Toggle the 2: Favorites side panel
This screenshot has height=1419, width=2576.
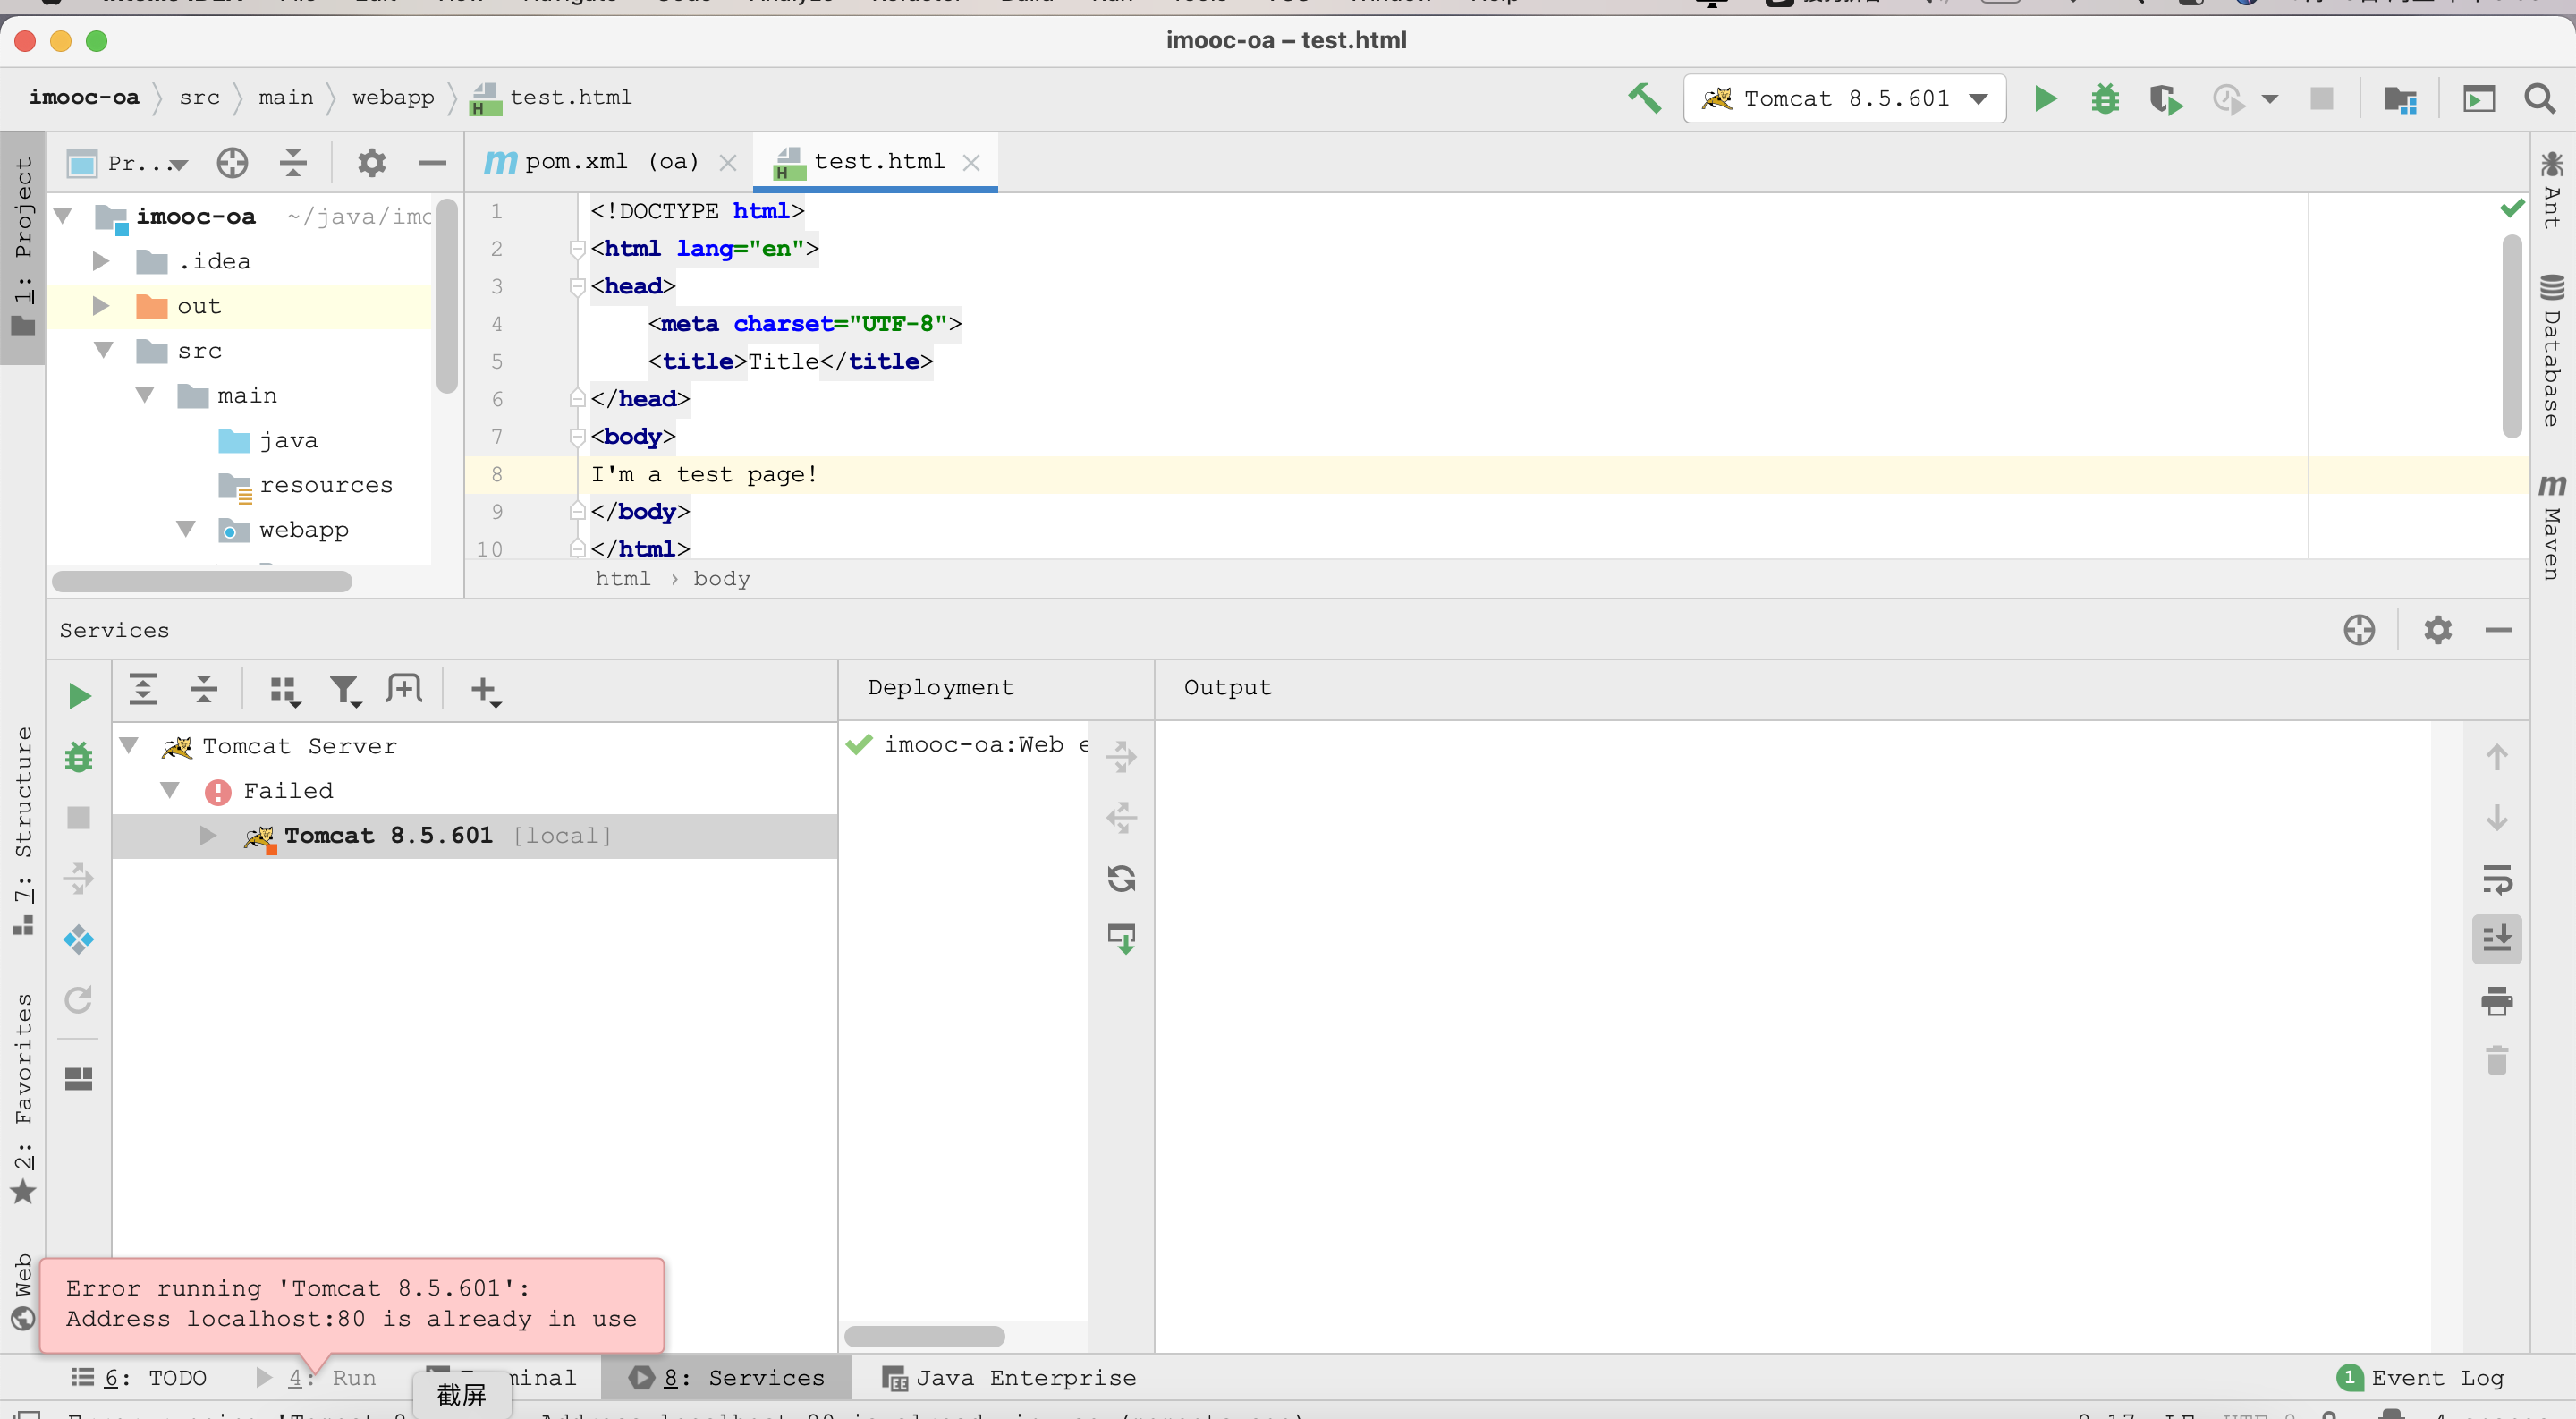(23, 1098)
